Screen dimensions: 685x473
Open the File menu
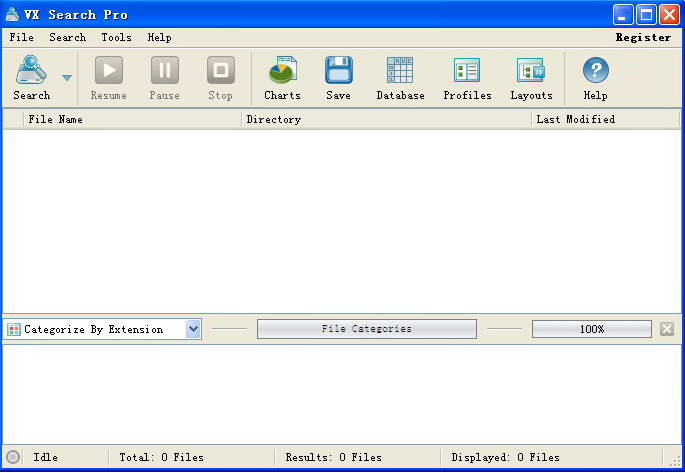point(21,38)
